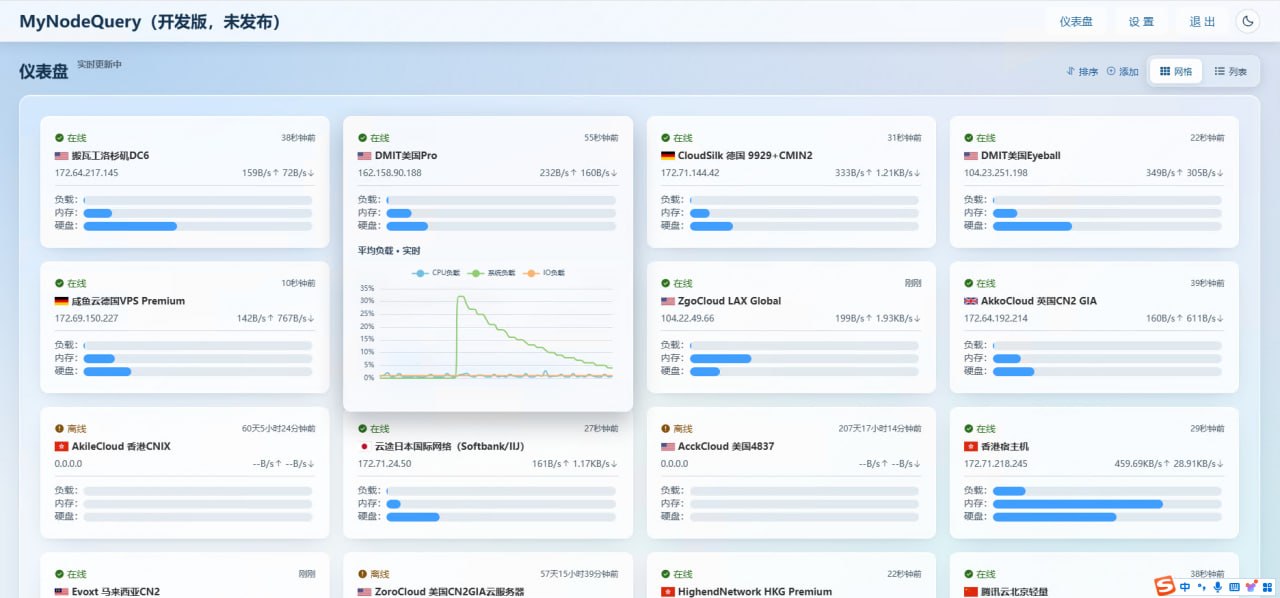Viewport: 1280px width, 598px height.
Task: Toggle the punctuation mode icon in the IME bar
Action: point(1201,586)
